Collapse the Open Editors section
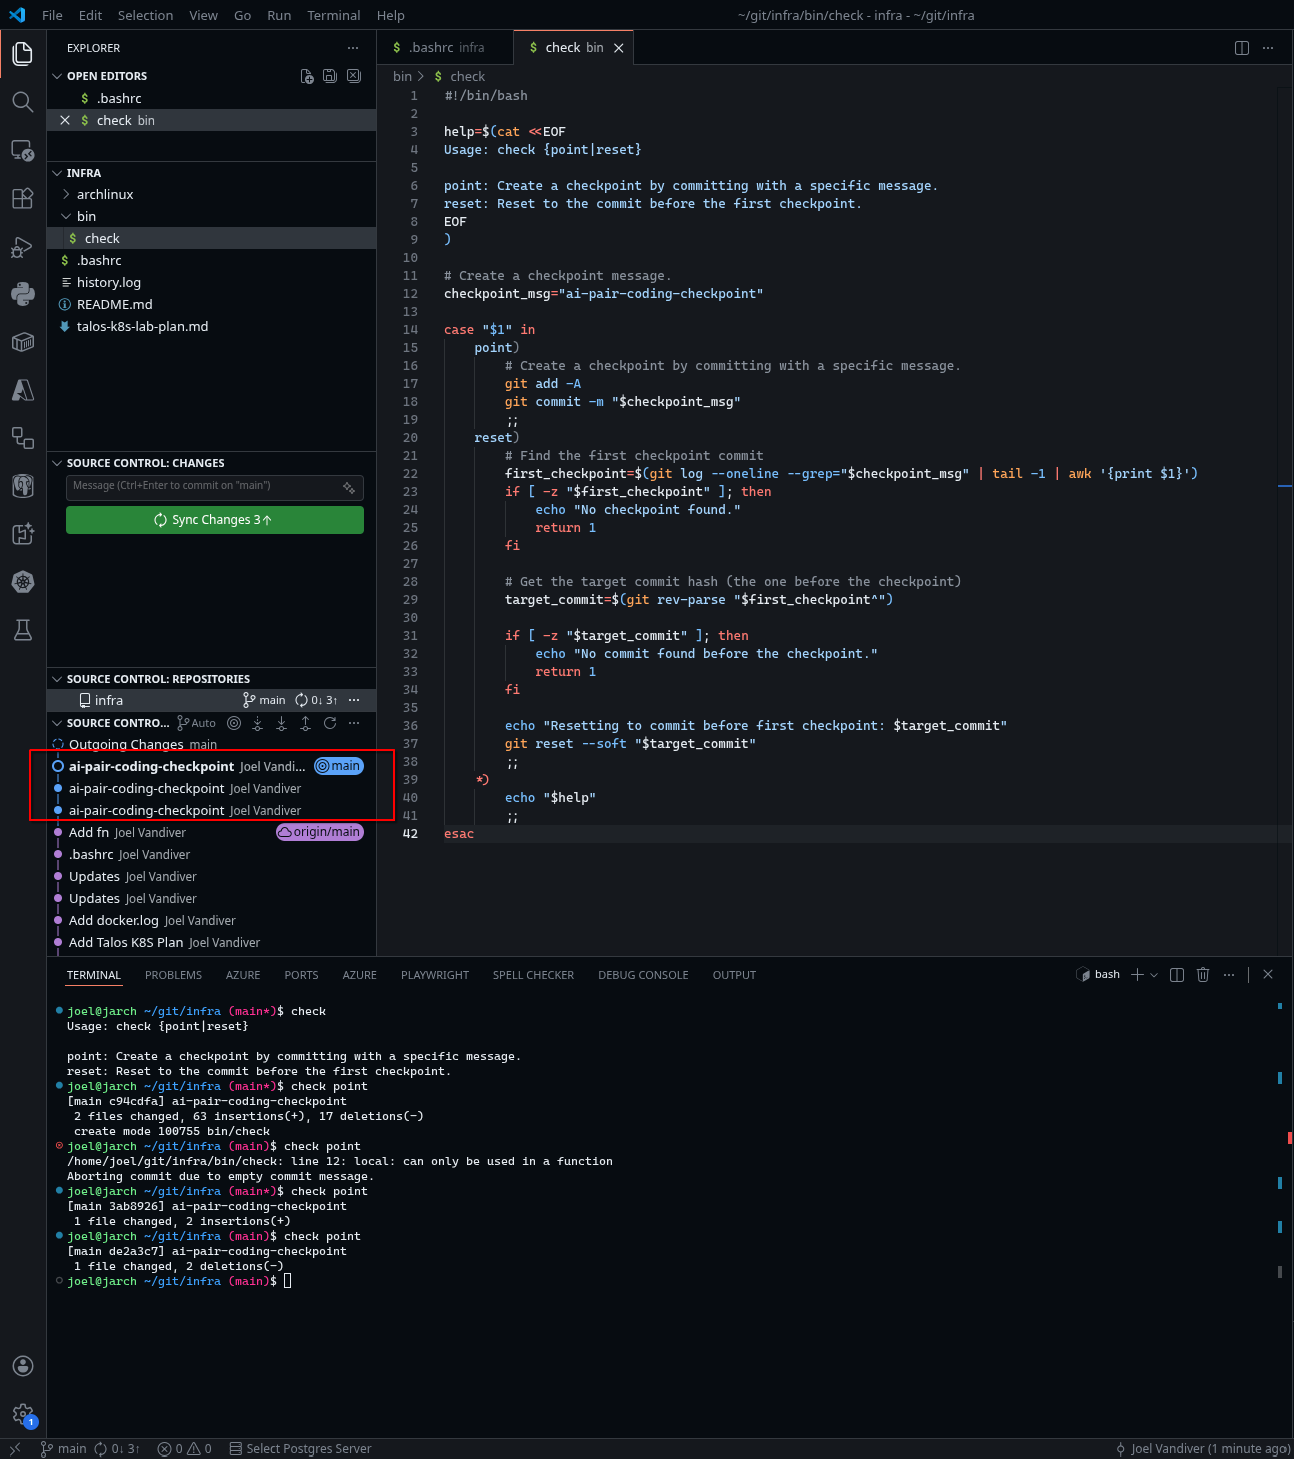Image resolution: width=1294 pixels, height=1459 pixels. 57,76
